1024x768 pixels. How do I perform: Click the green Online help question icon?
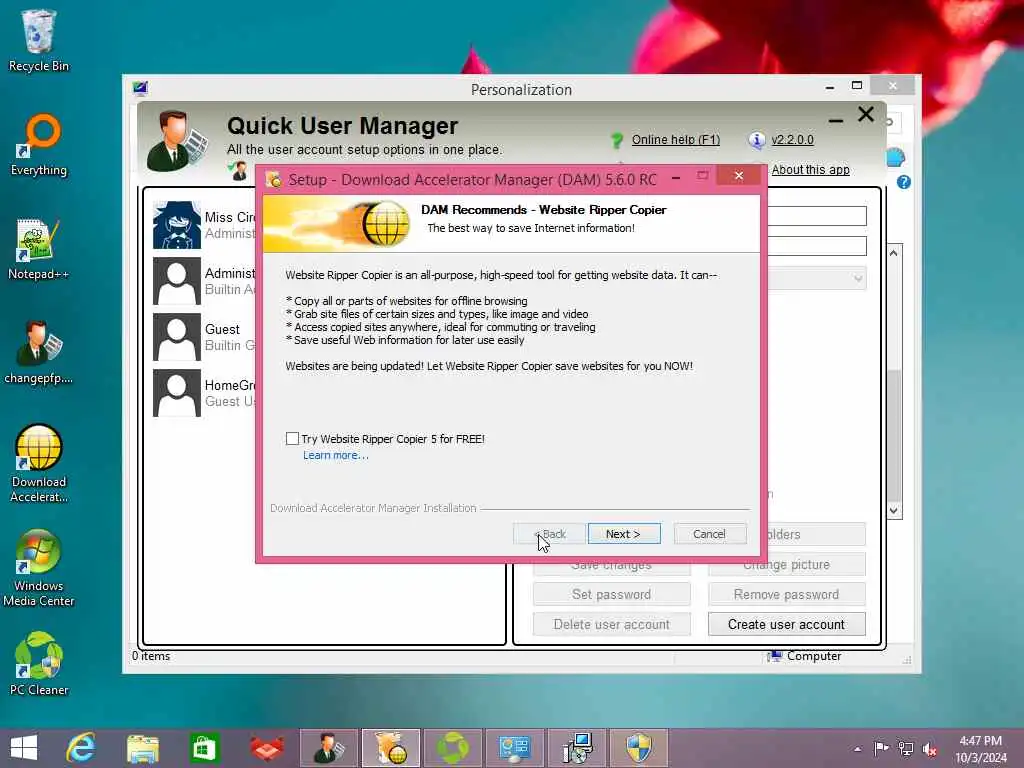(x=616, y=140)
